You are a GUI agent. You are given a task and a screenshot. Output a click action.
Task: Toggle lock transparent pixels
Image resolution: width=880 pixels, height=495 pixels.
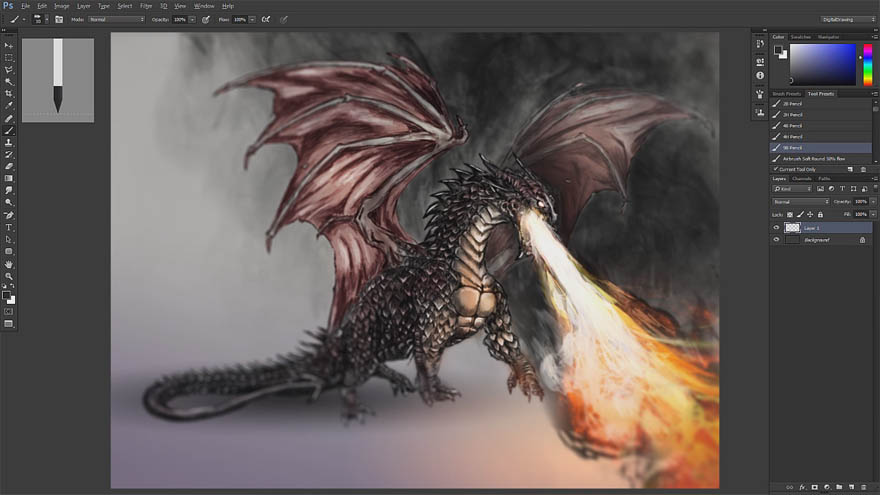click(x=790, y=214)
